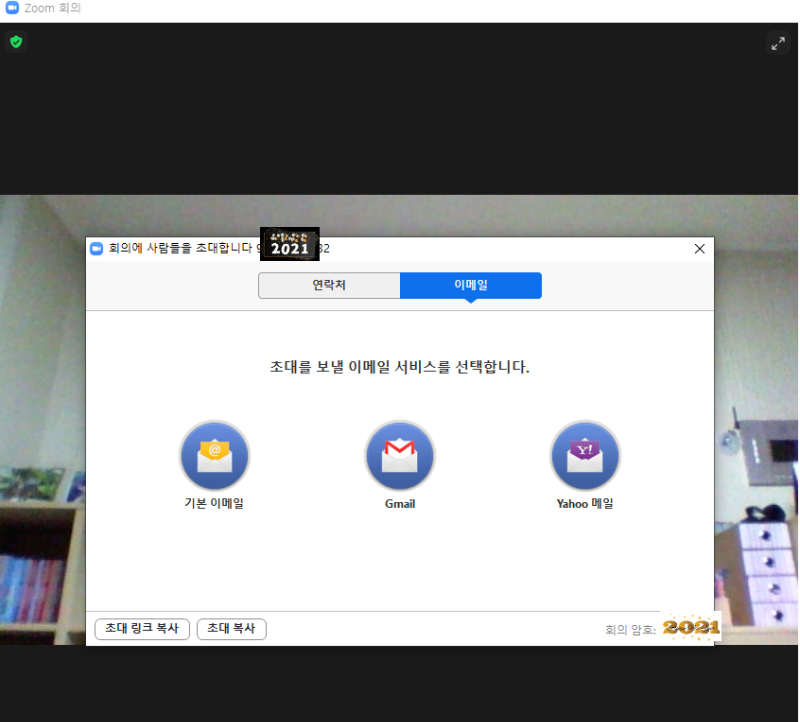Click the Zoom icon in invite dialog title
Image resolution: width=800 pixels, height=722 pixels.
pyautogui.click(x=96, y=248)
